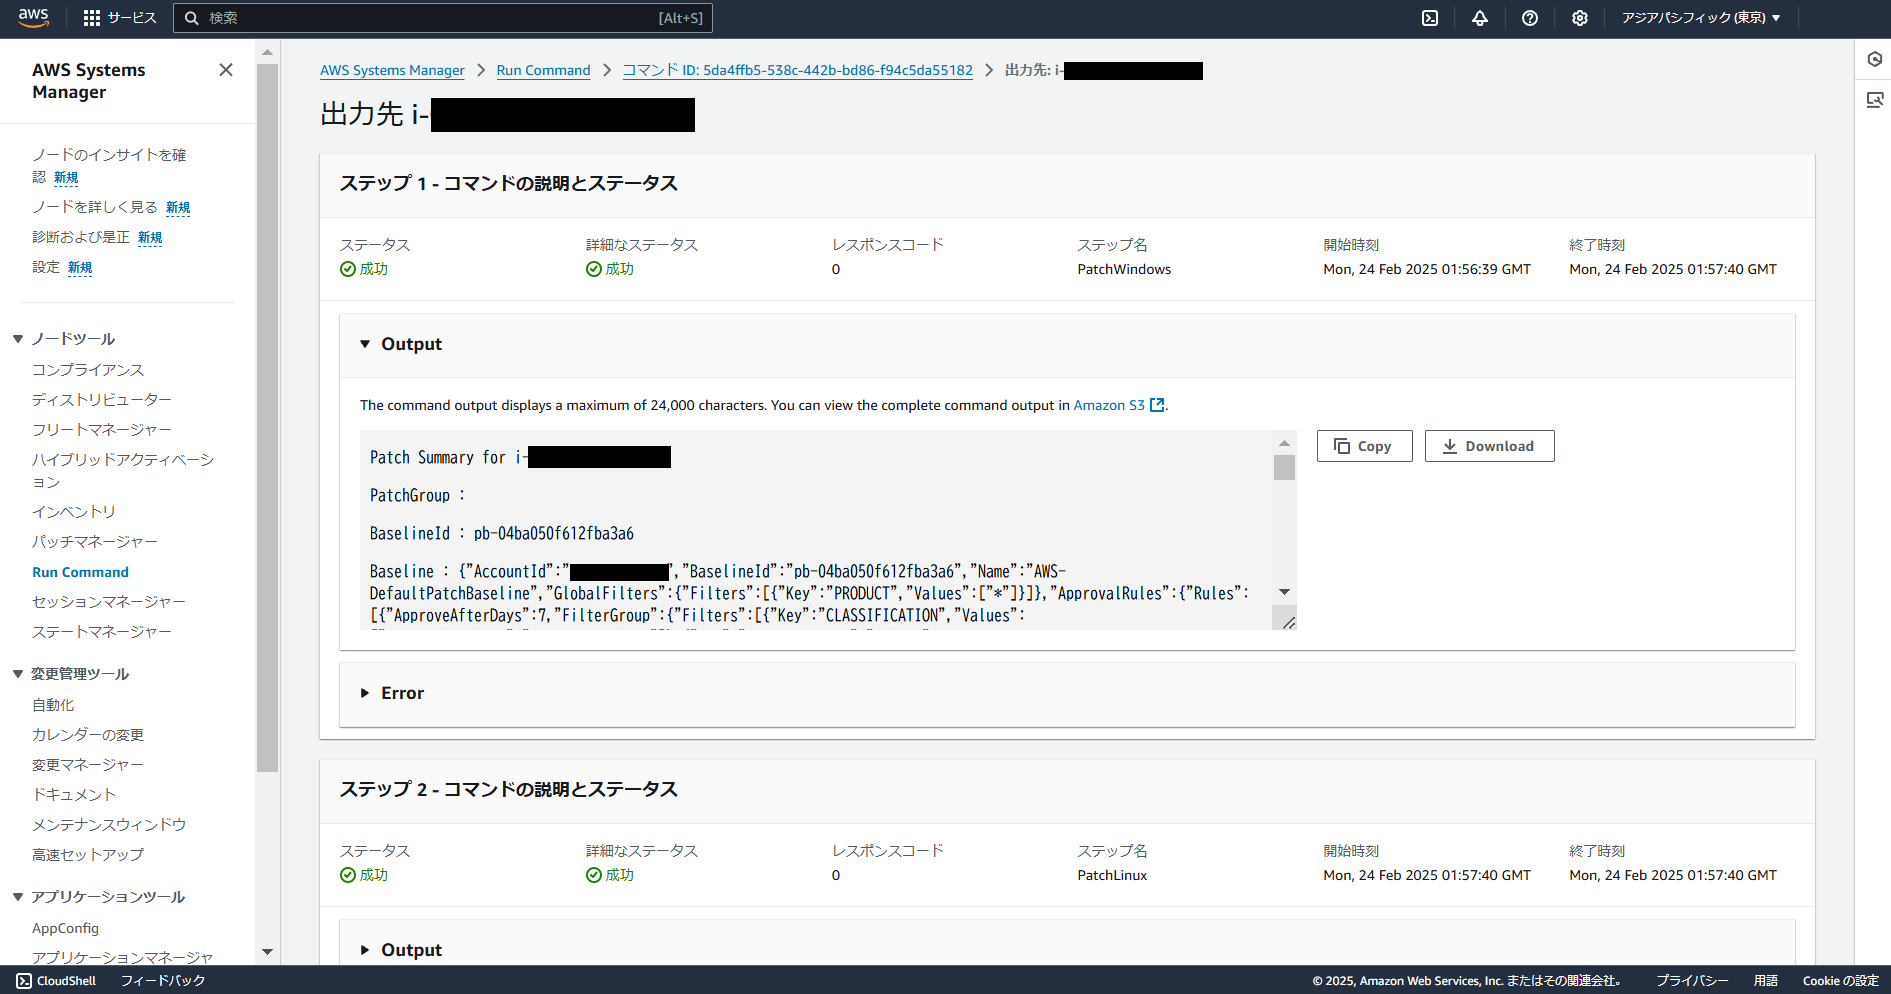Close the AWS Systems Manager sidebar panel

pyautogui.click(x=226, y=69)
